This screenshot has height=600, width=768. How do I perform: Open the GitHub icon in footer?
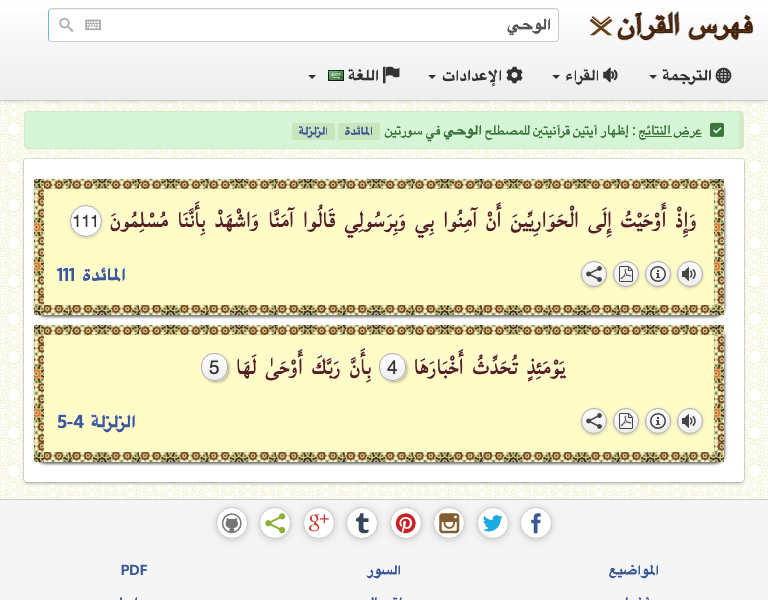[232, 523]
